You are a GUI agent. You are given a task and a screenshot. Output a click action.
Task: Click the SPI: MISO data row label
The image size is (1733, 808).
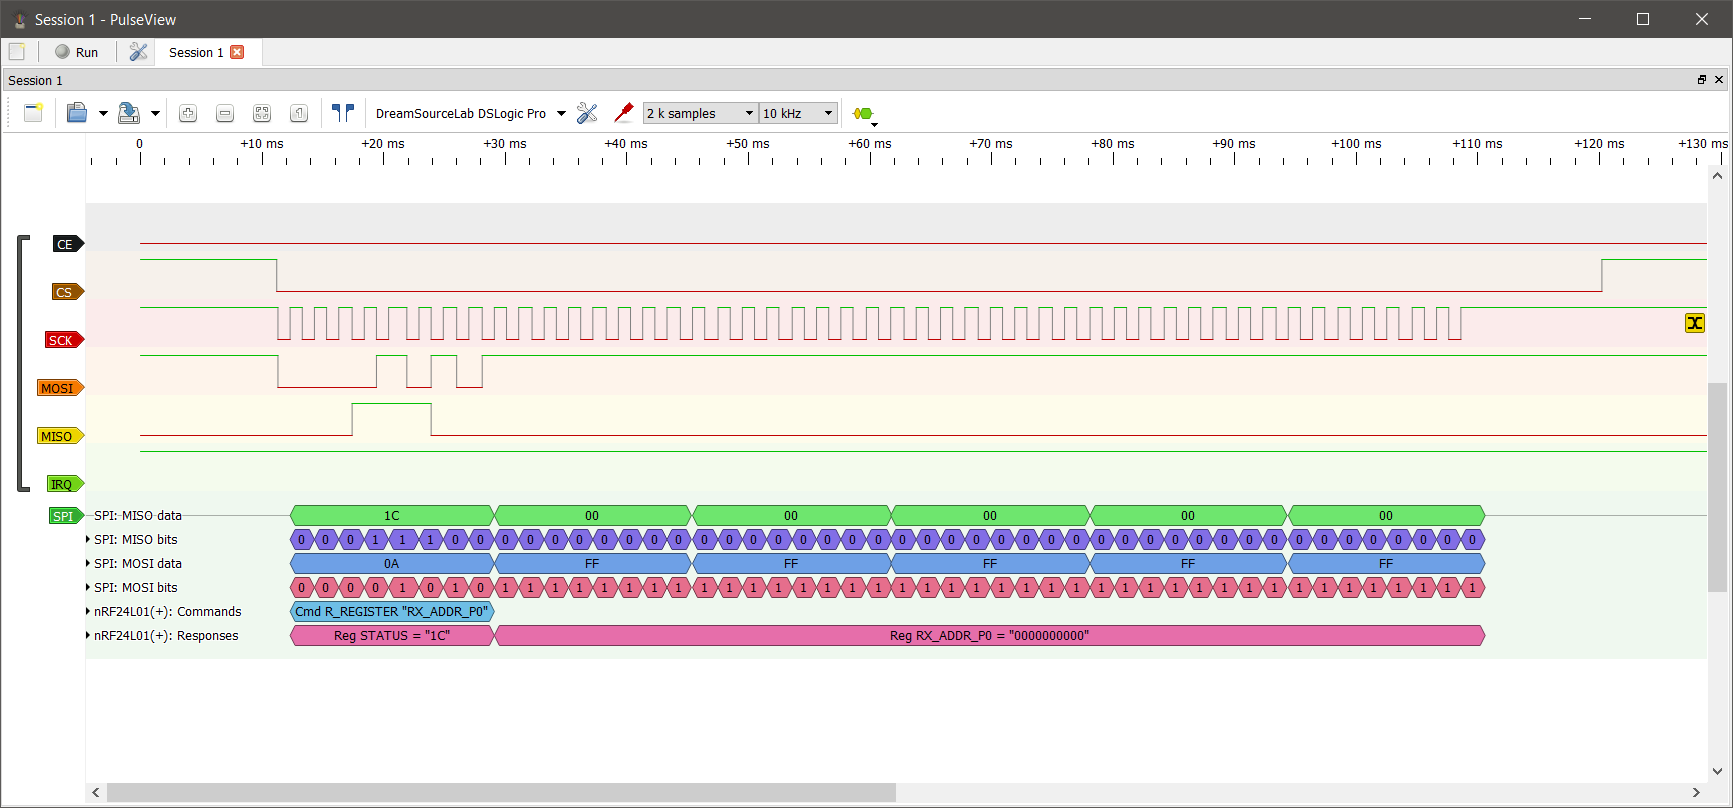(138, 516)
